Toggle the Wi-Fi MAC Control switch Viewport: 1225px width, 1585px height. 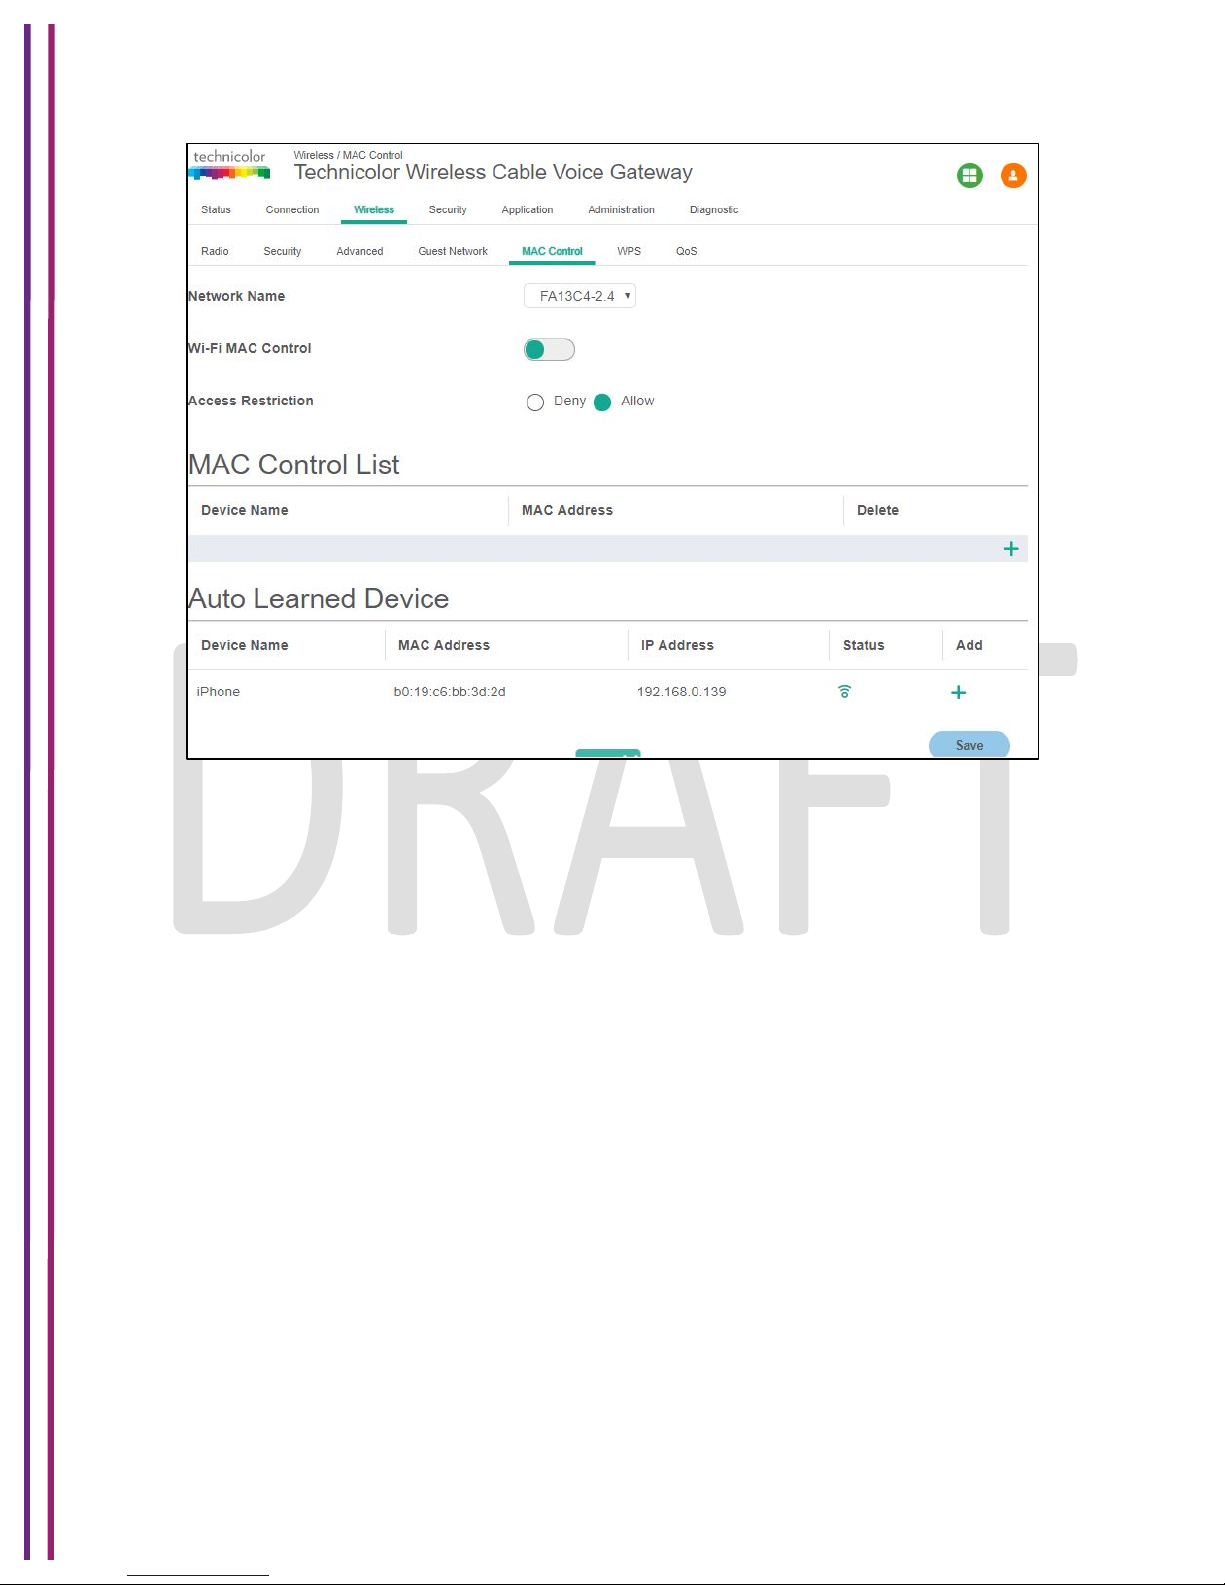549,349
